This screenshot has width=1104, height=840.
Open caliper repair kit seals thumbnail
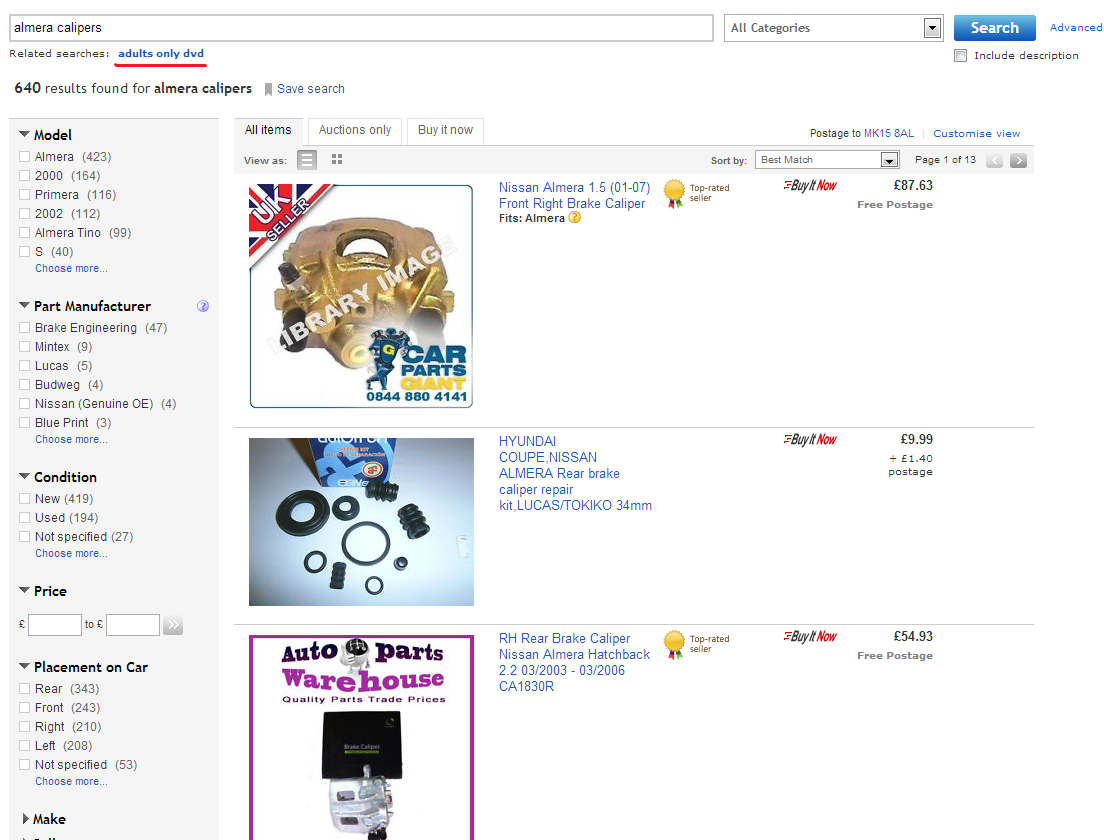coord(361,522)
